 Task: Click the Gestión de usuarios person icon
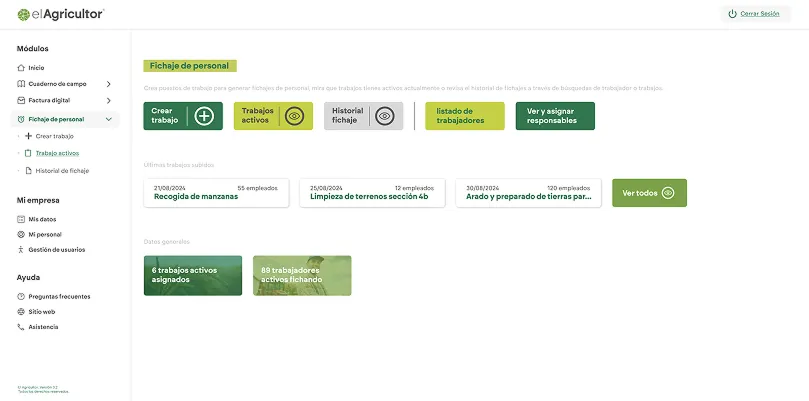click(21, 250)
